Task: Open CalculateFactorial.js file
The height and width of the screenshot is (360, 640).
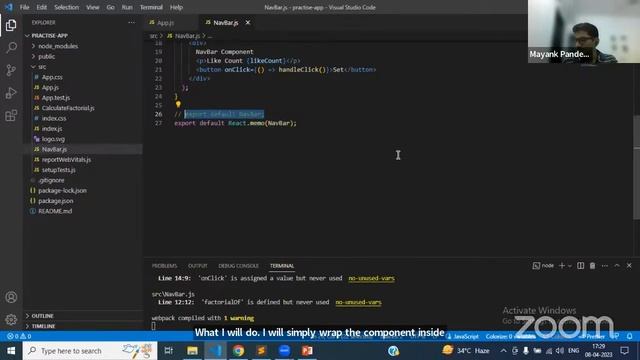Action: pyautogui.click(x=68, y=108)
